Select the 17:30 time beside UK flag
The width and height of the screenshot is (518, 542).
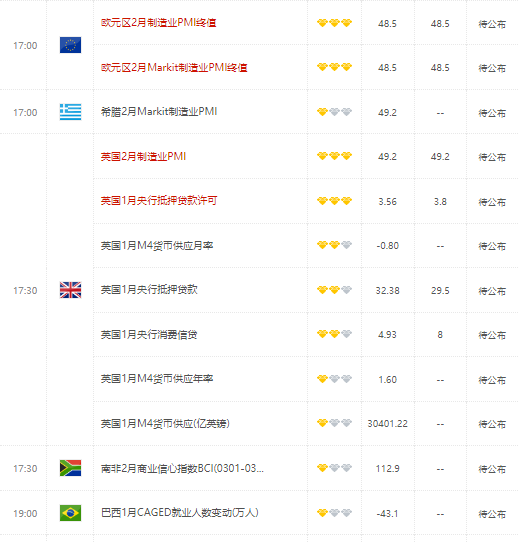coord(25,291)
